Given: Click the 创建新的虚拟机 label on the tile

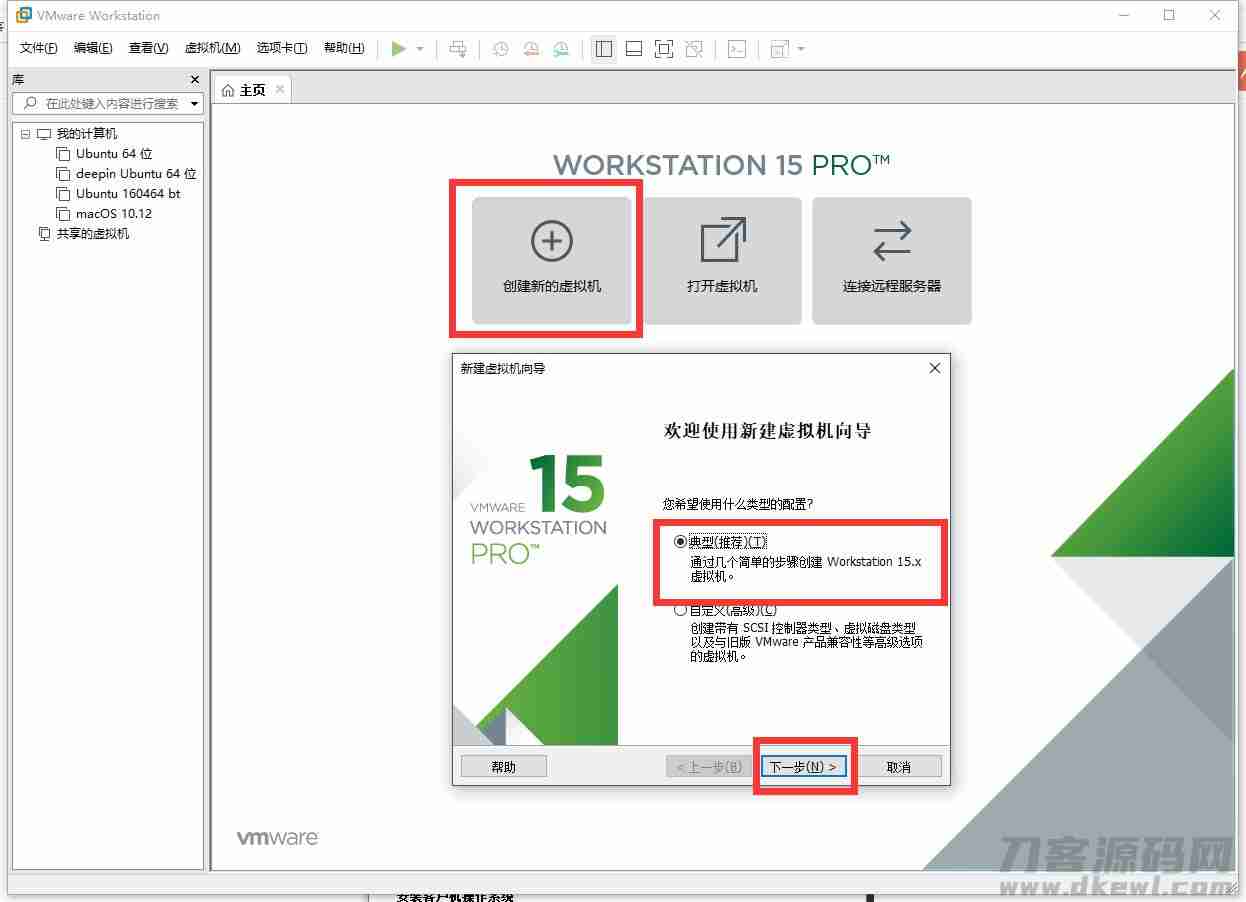Looking at the screenshot, I should (x=552, y=286).
